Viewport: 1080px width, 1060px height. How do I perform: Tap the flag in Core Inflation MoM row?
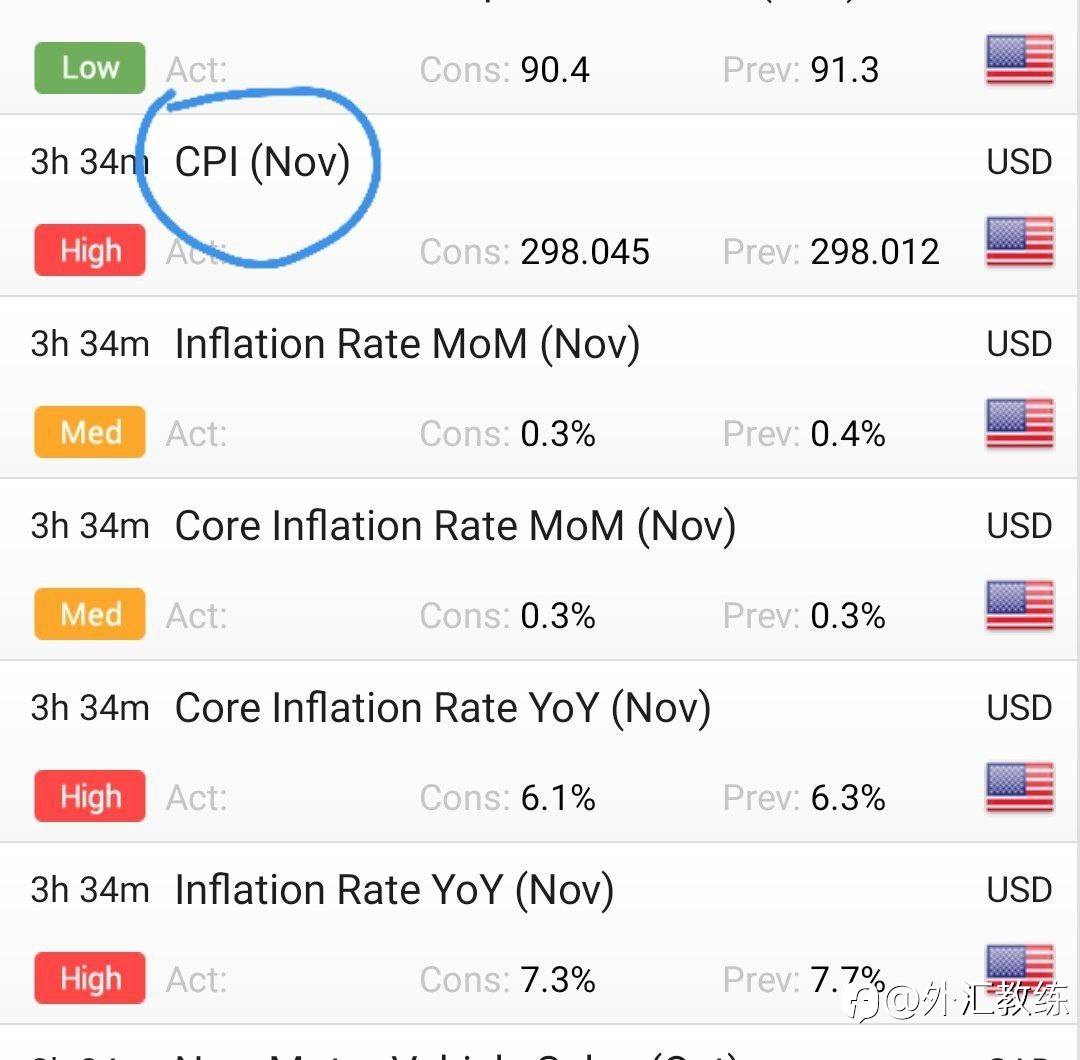pyautogui.click(x=1019, y=605)
